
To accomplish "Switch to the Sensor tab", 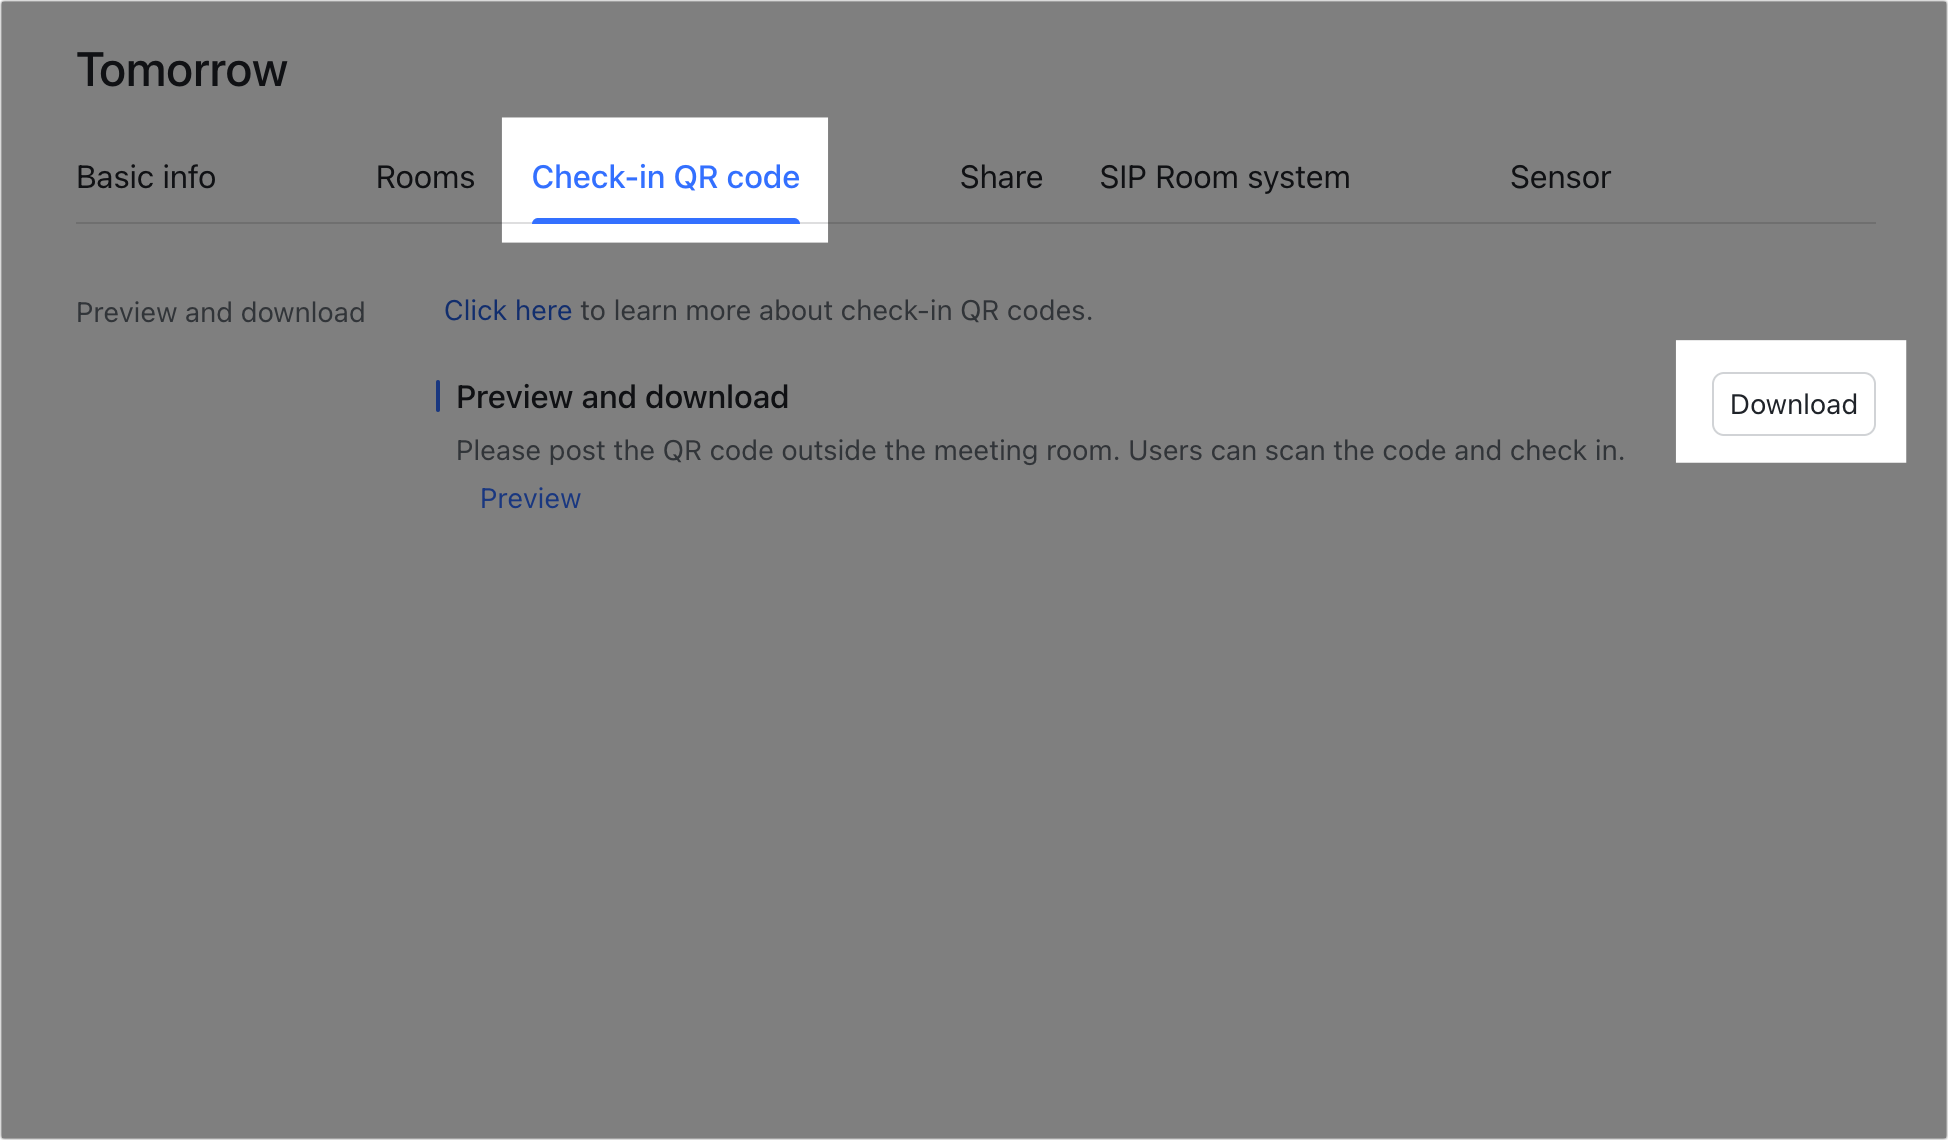I will tap(1560, 177).
